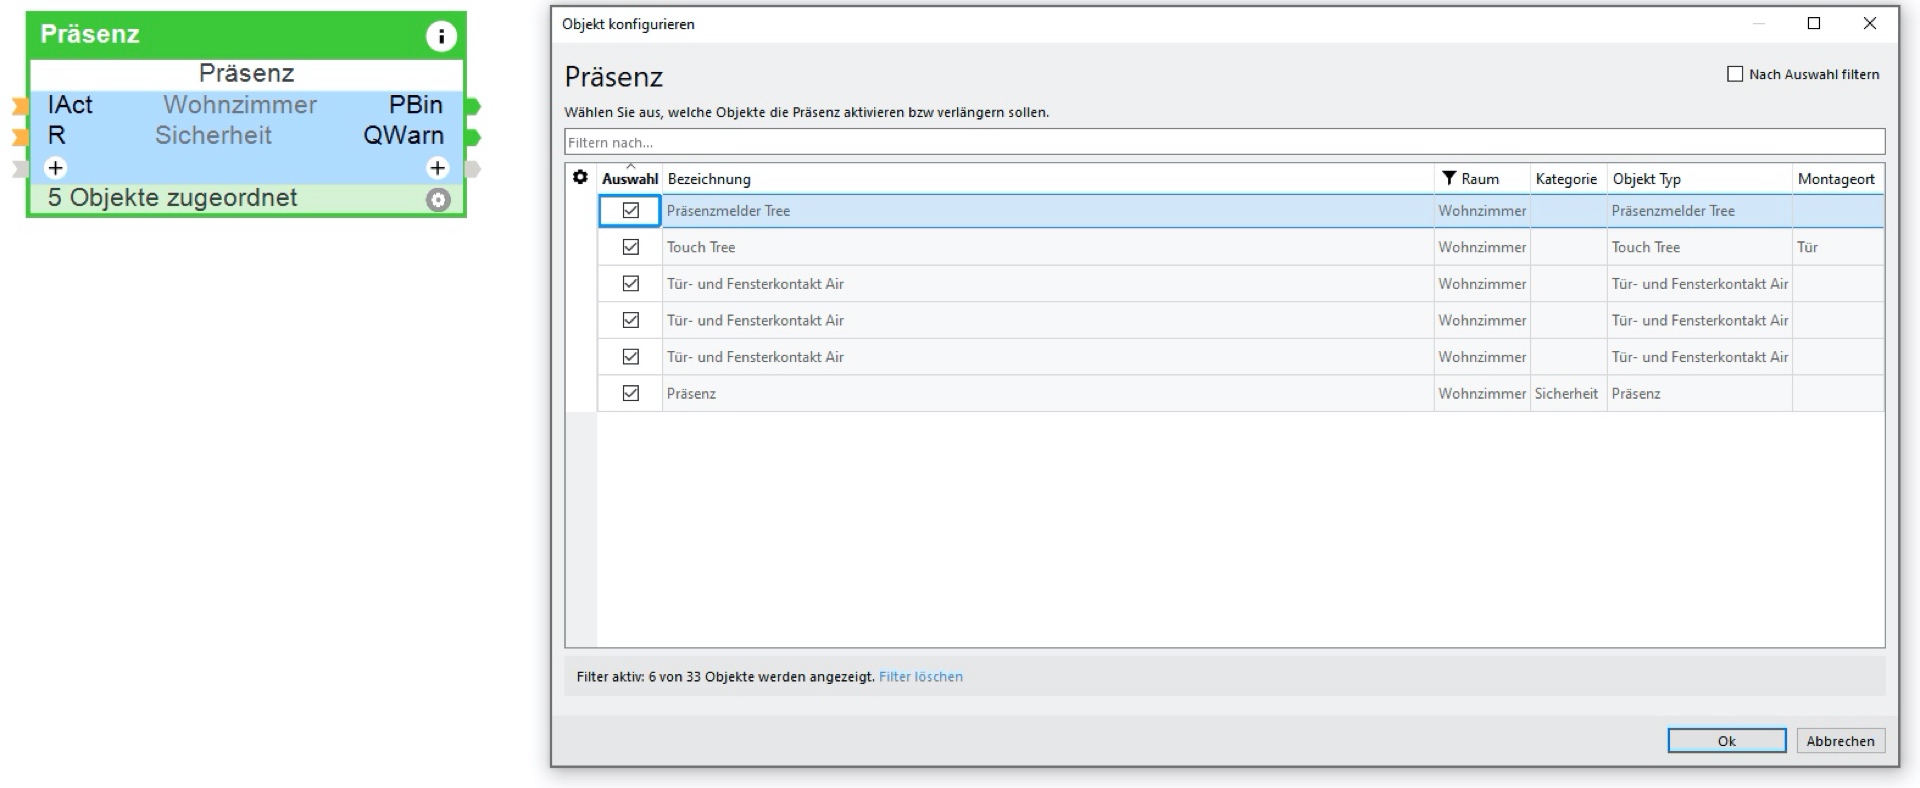Add input with left plus icon

(x=56, y=168)
